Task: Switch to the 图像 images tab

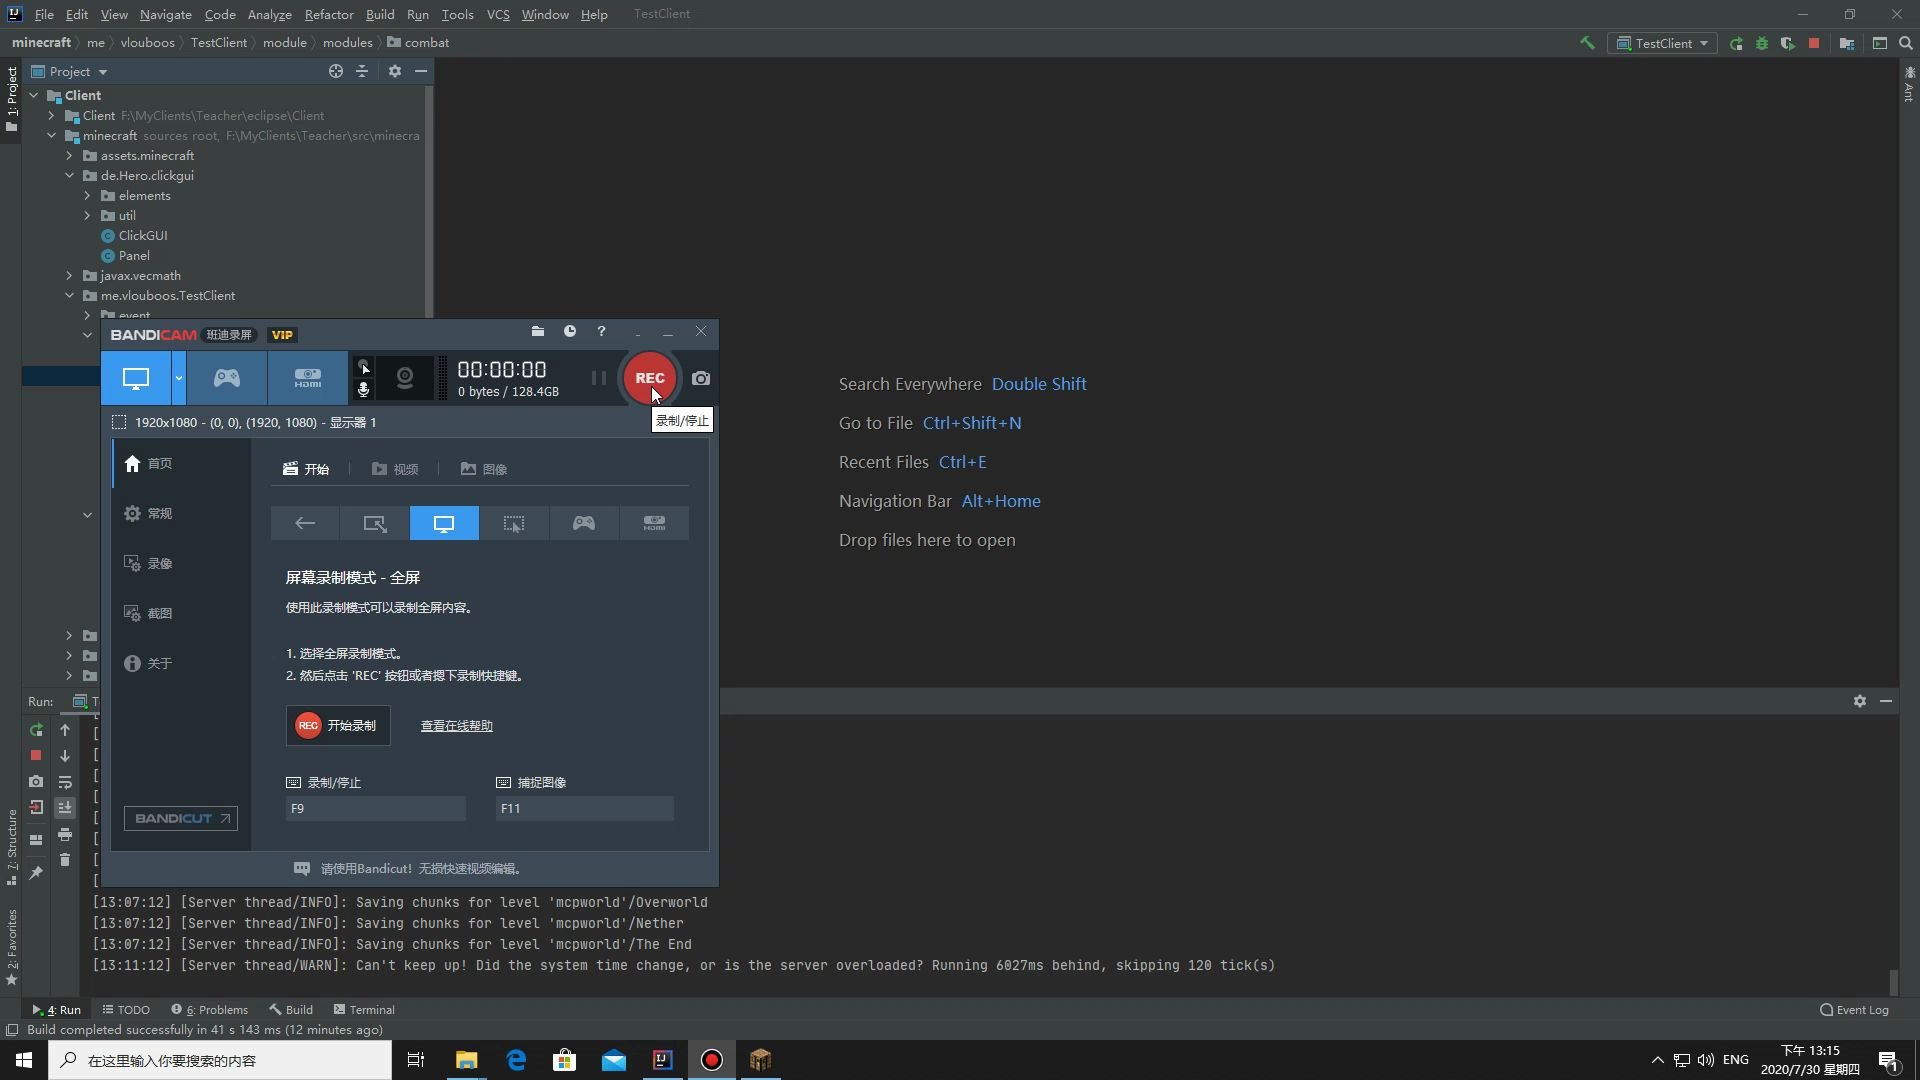Action: click(484, 469)
